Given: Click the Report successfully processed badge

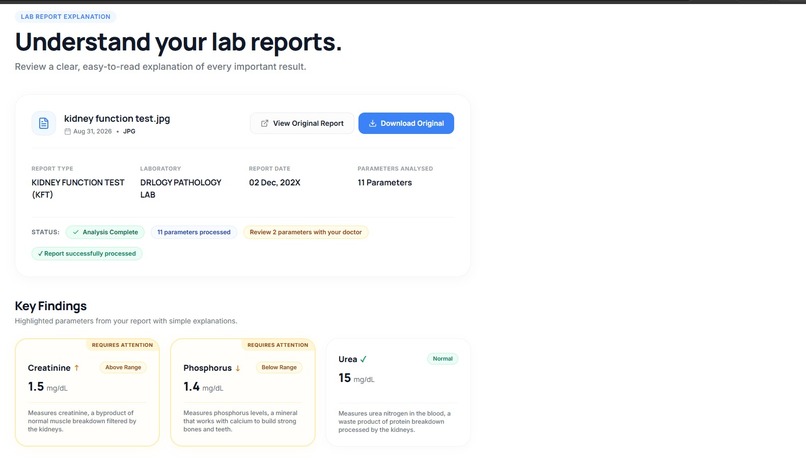Looking at the screenshot, I should (87, 254).
